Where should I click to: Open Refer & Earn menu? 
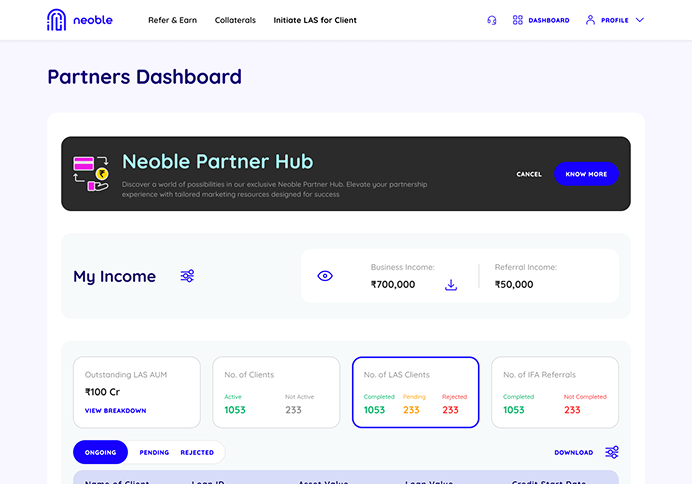pos(173,20)
